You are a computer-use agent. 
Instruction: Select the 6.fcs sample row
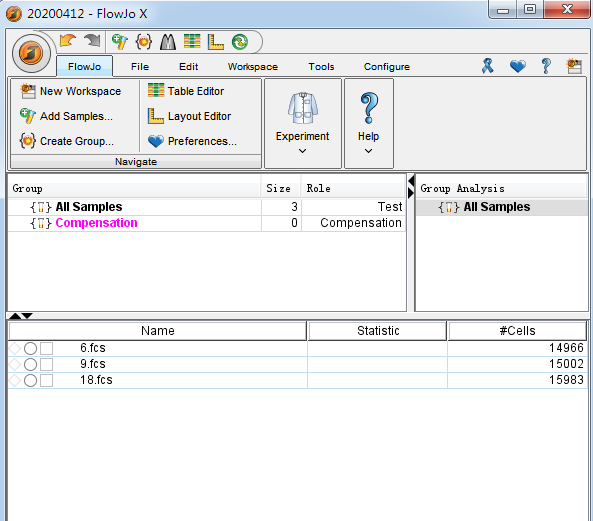[297, 348]
